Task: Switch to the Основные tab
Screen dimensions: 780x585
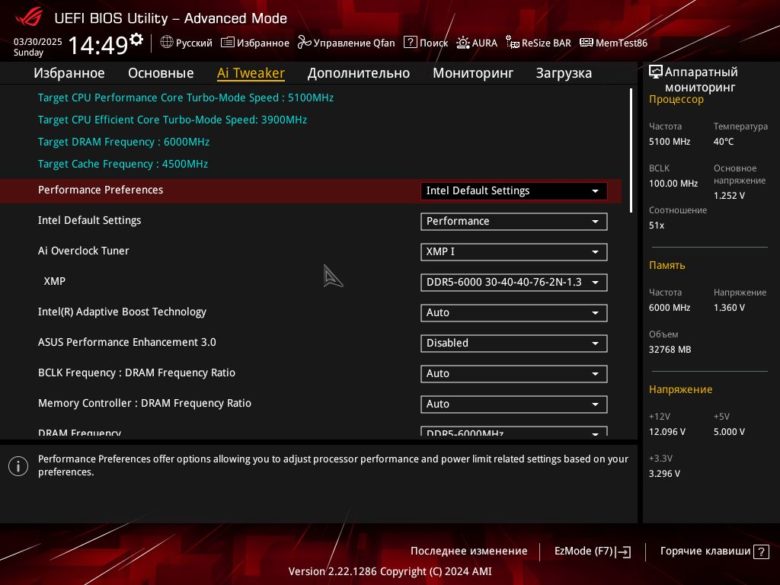Action: point(161,73)
